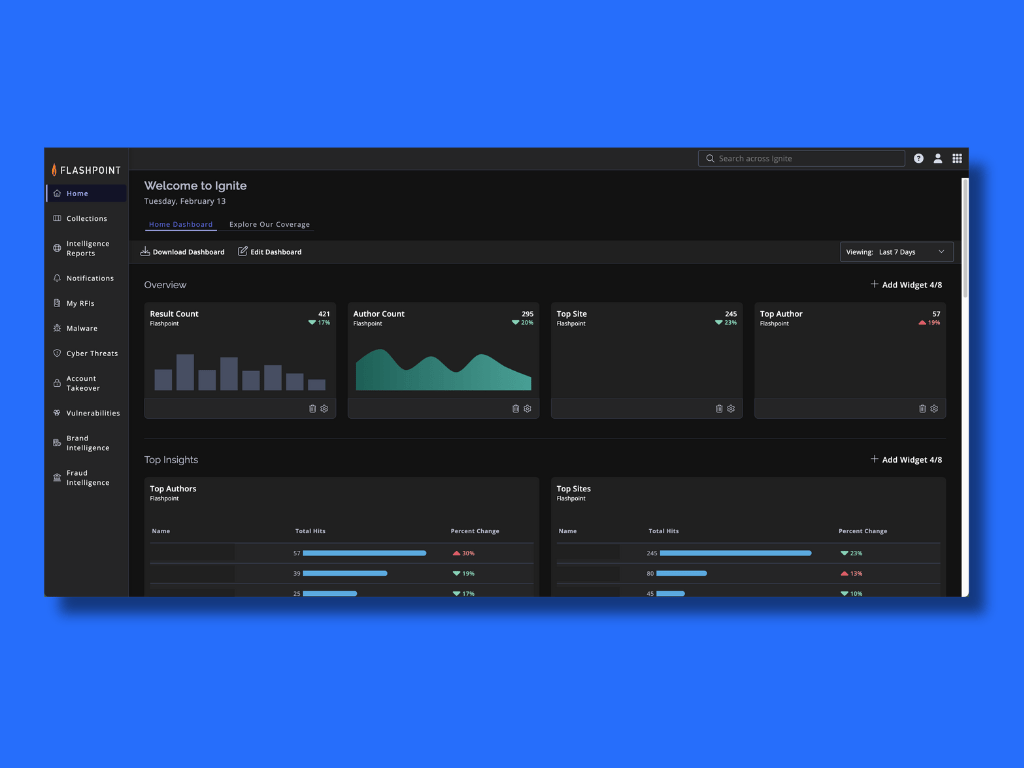Switch to the Home Dashboard tab
Screen dimensions: 1024x768
(x=181, y=225)
